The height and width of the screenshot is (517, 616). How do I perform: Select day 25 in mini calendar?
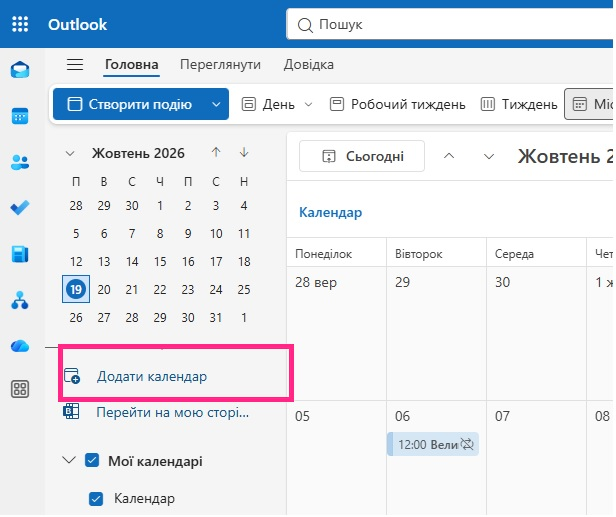coord(244,290)
